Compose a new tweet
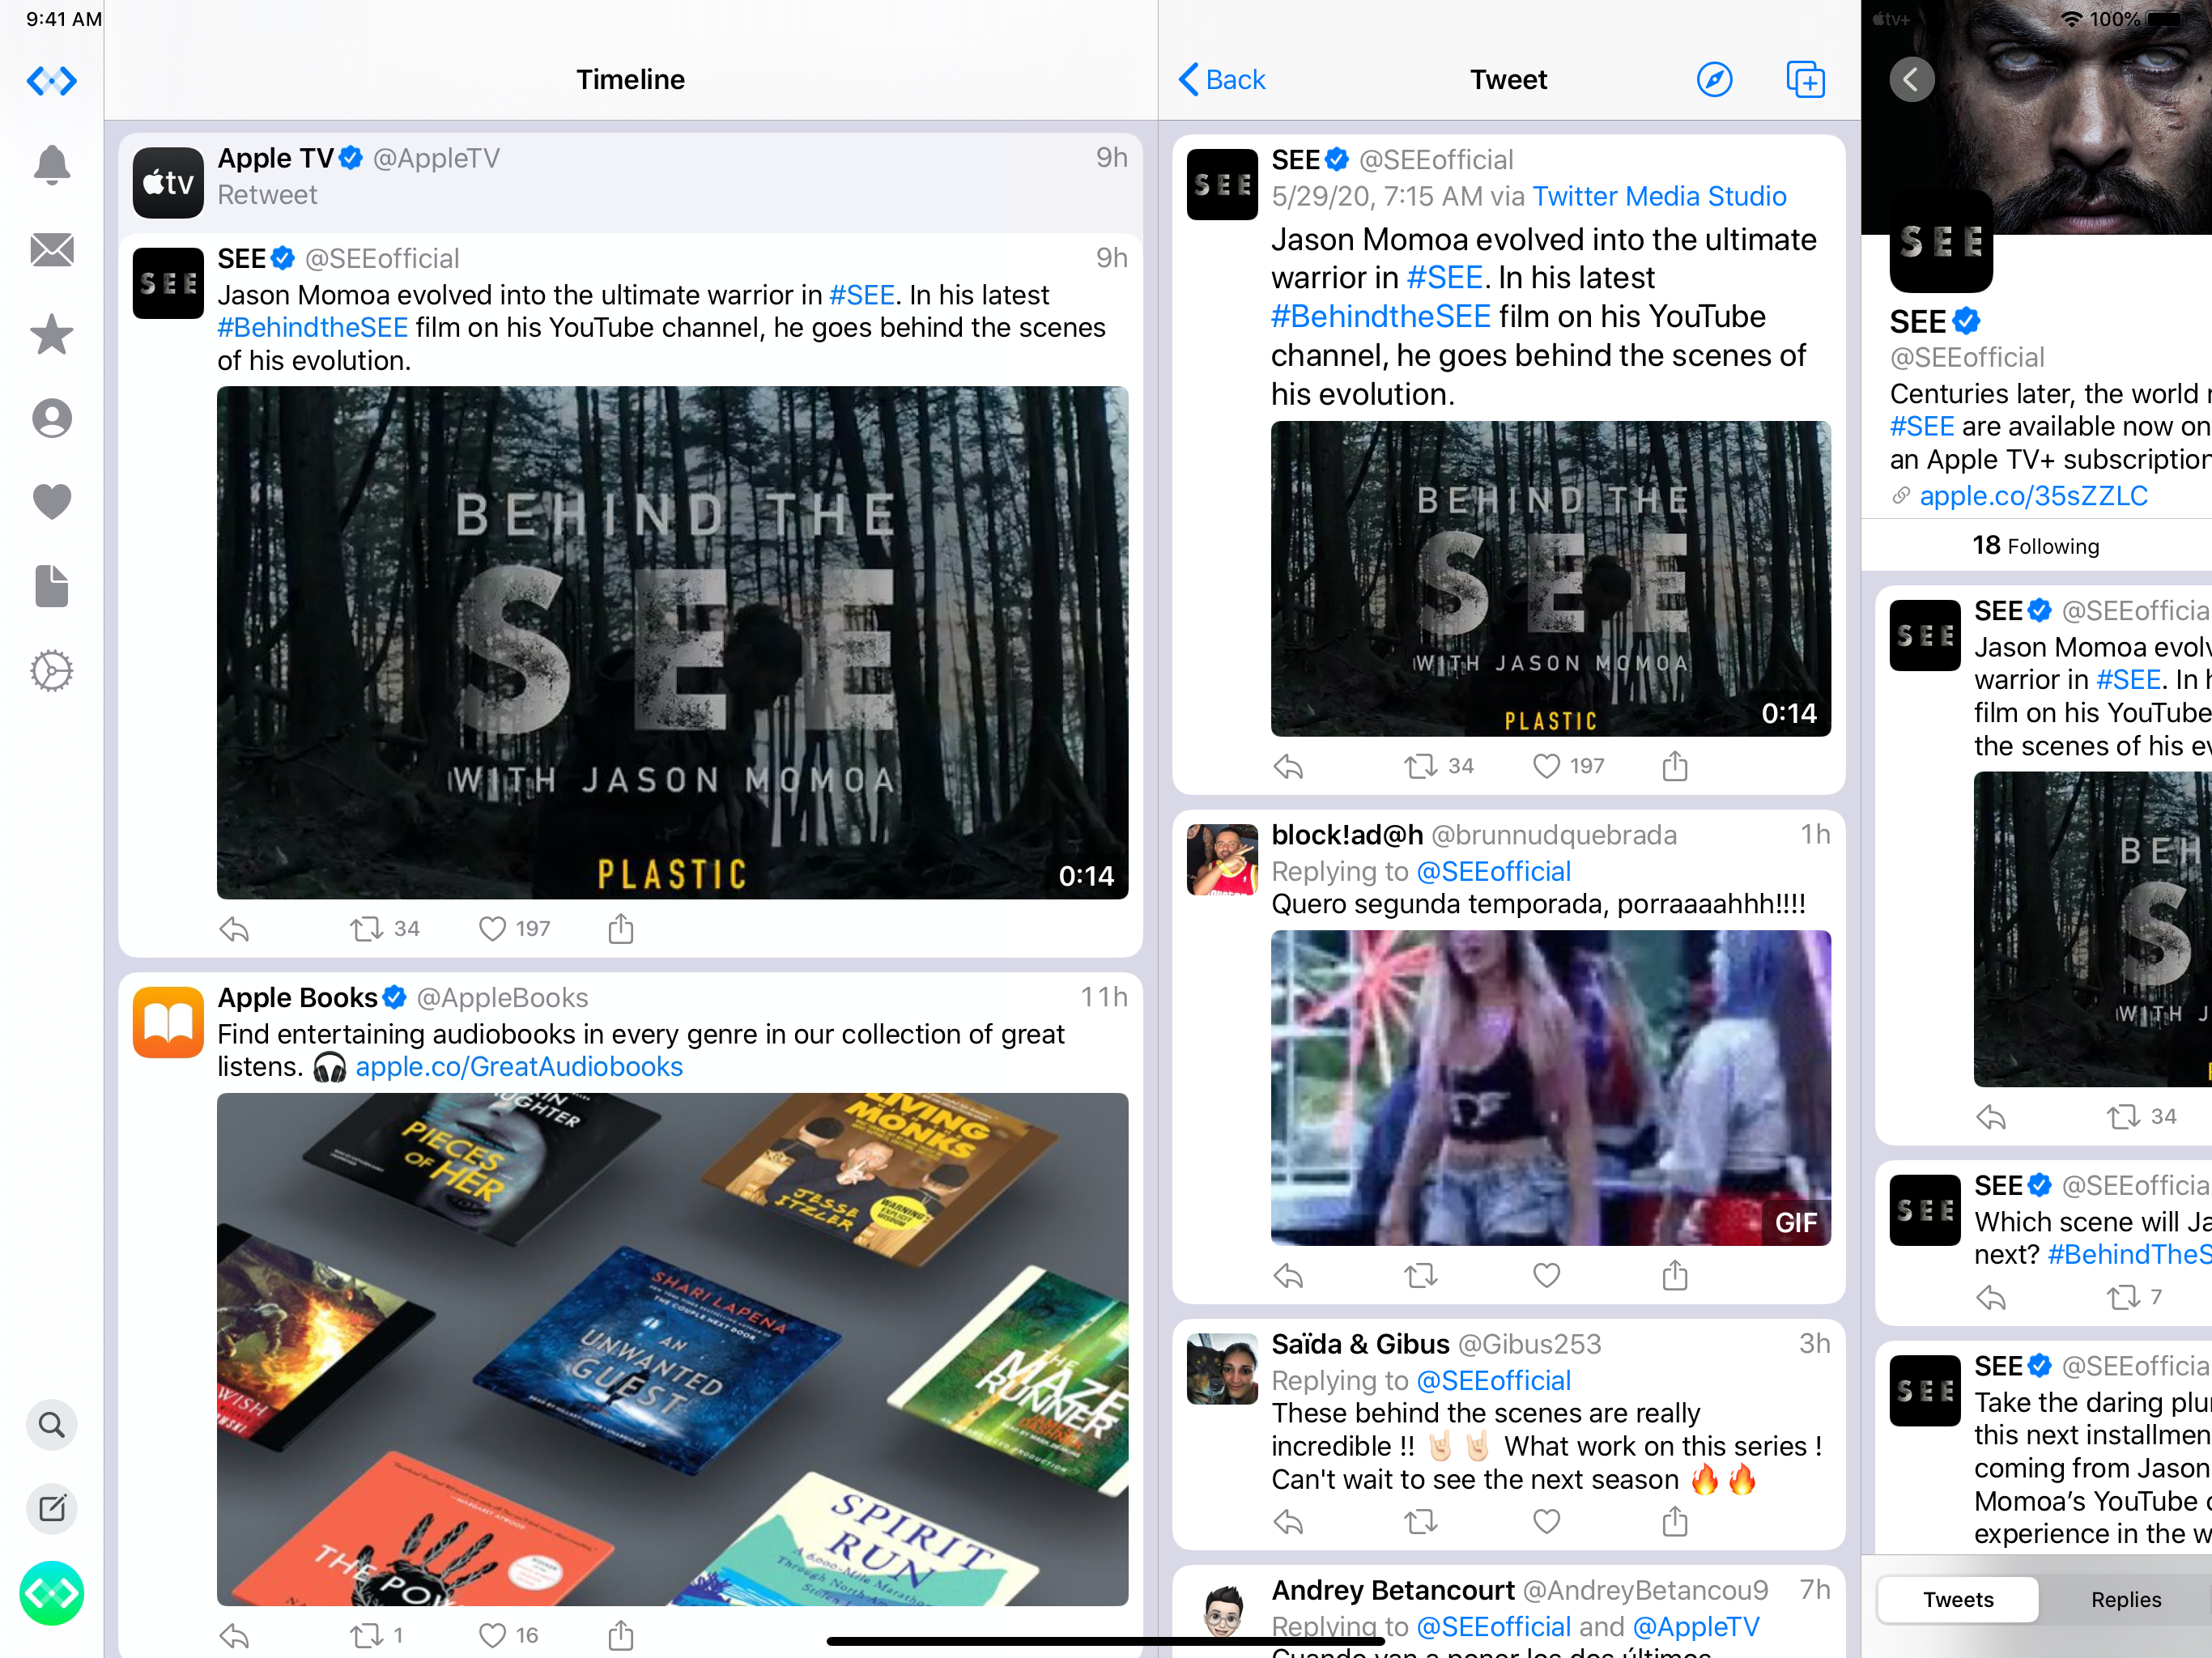2212x1658 pixels. 52,1508
